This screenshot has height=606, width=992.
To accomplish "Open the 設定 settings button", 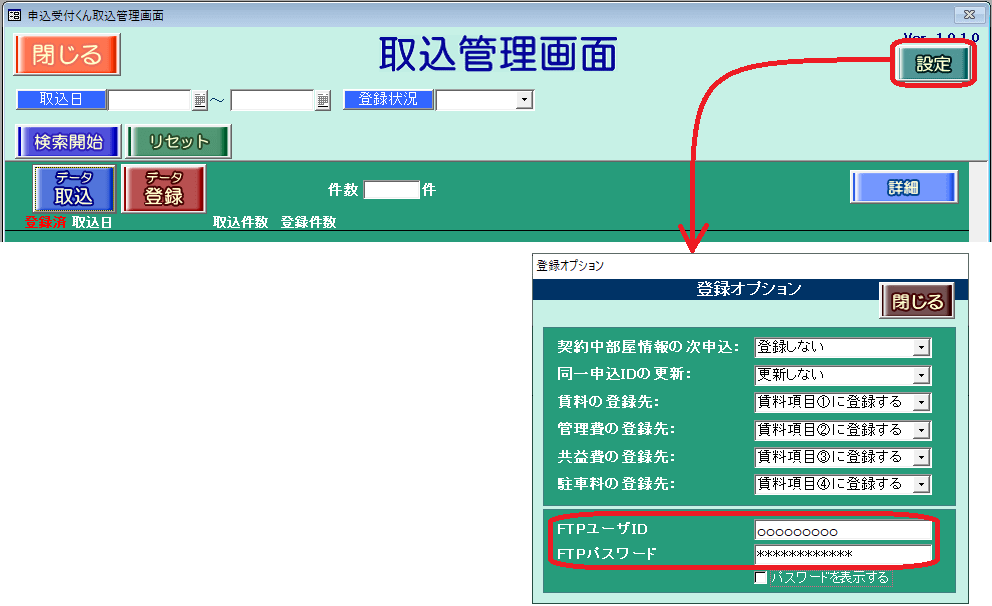I will [933, 64].
